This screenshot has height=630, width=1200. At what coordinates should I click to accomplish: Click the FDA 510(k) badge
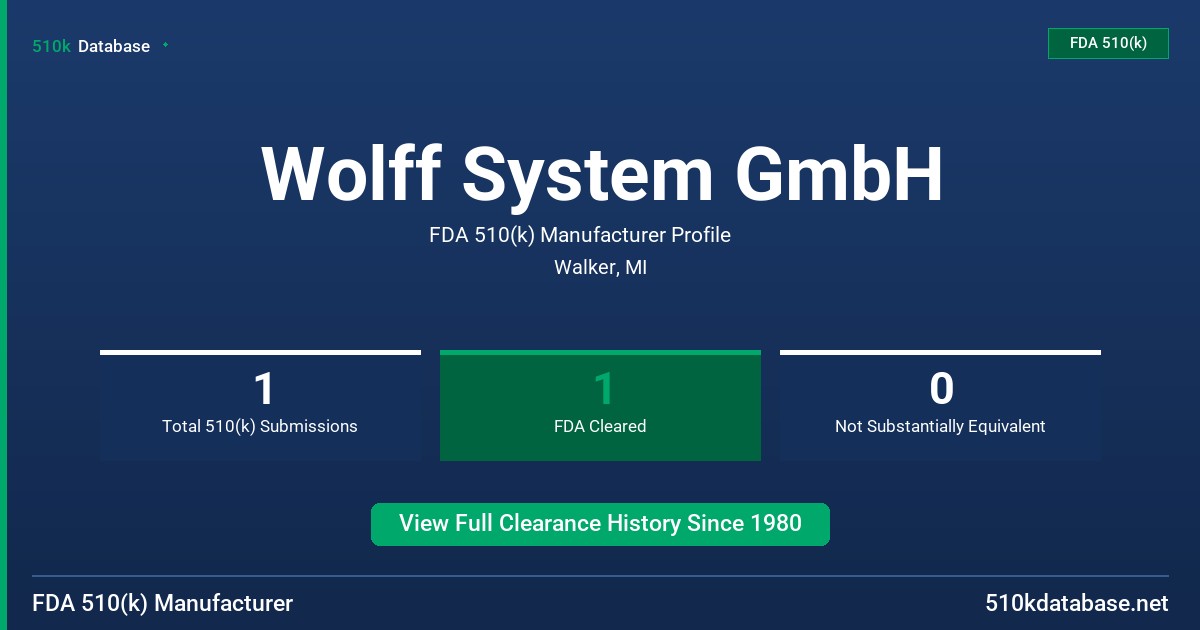coord(1108,43)
